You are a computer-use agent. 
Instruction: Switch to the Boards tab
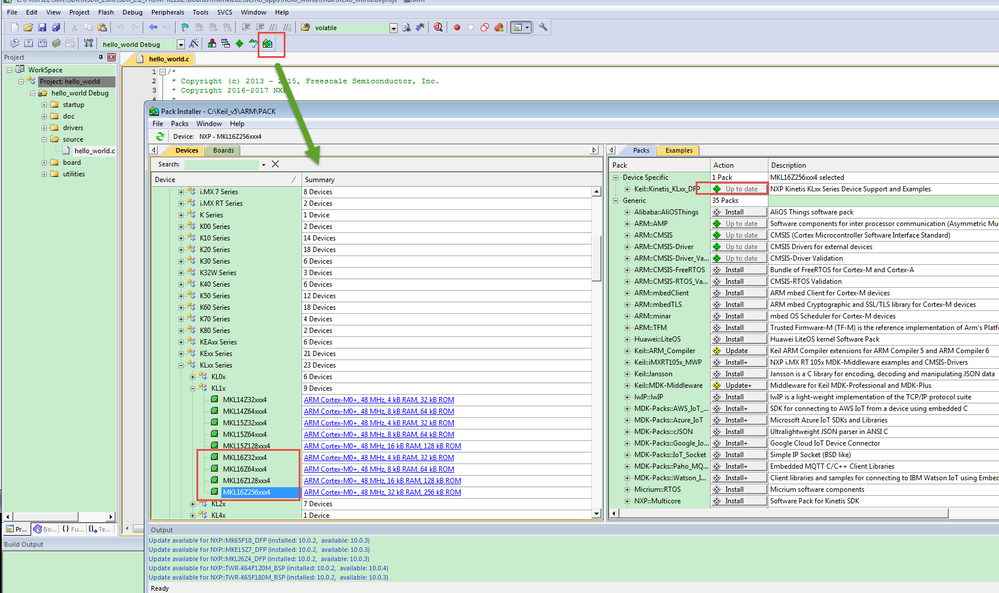pos(223,150)
